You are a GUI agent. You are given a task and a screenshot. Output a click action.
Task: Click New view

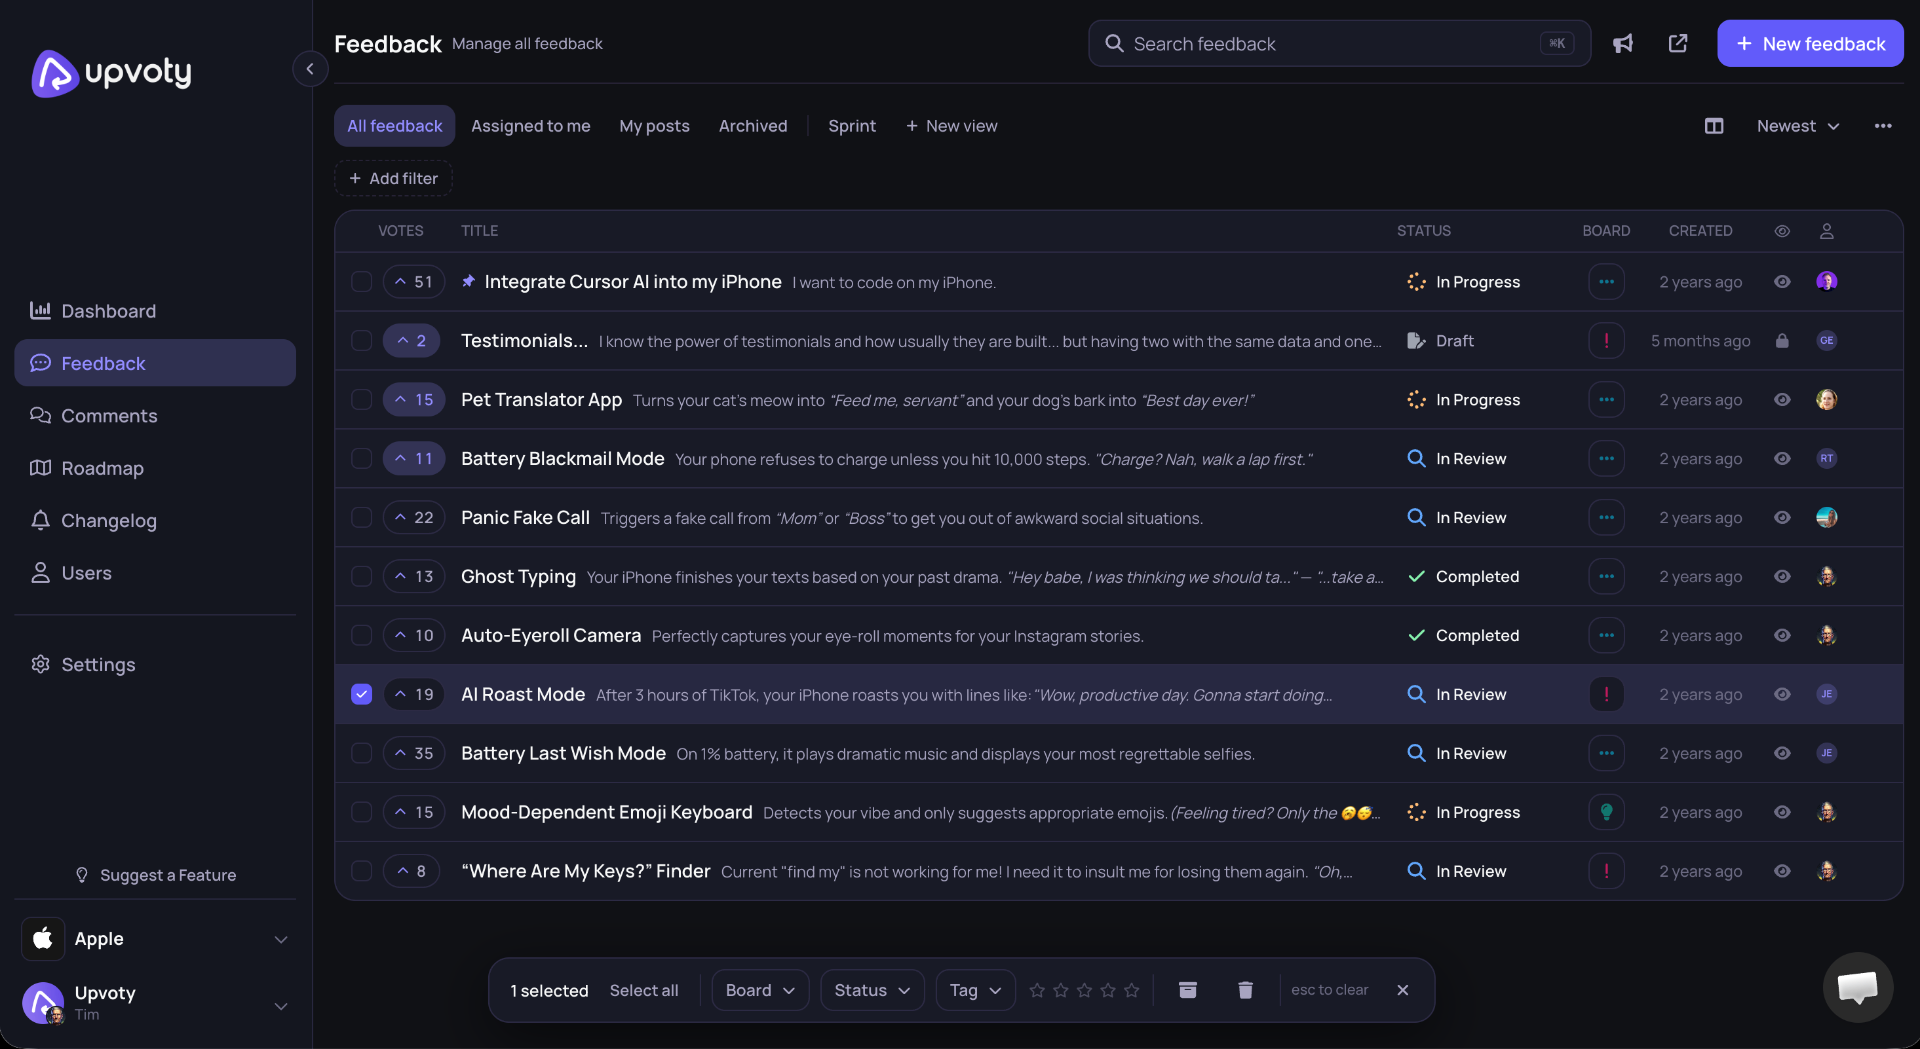951,126
